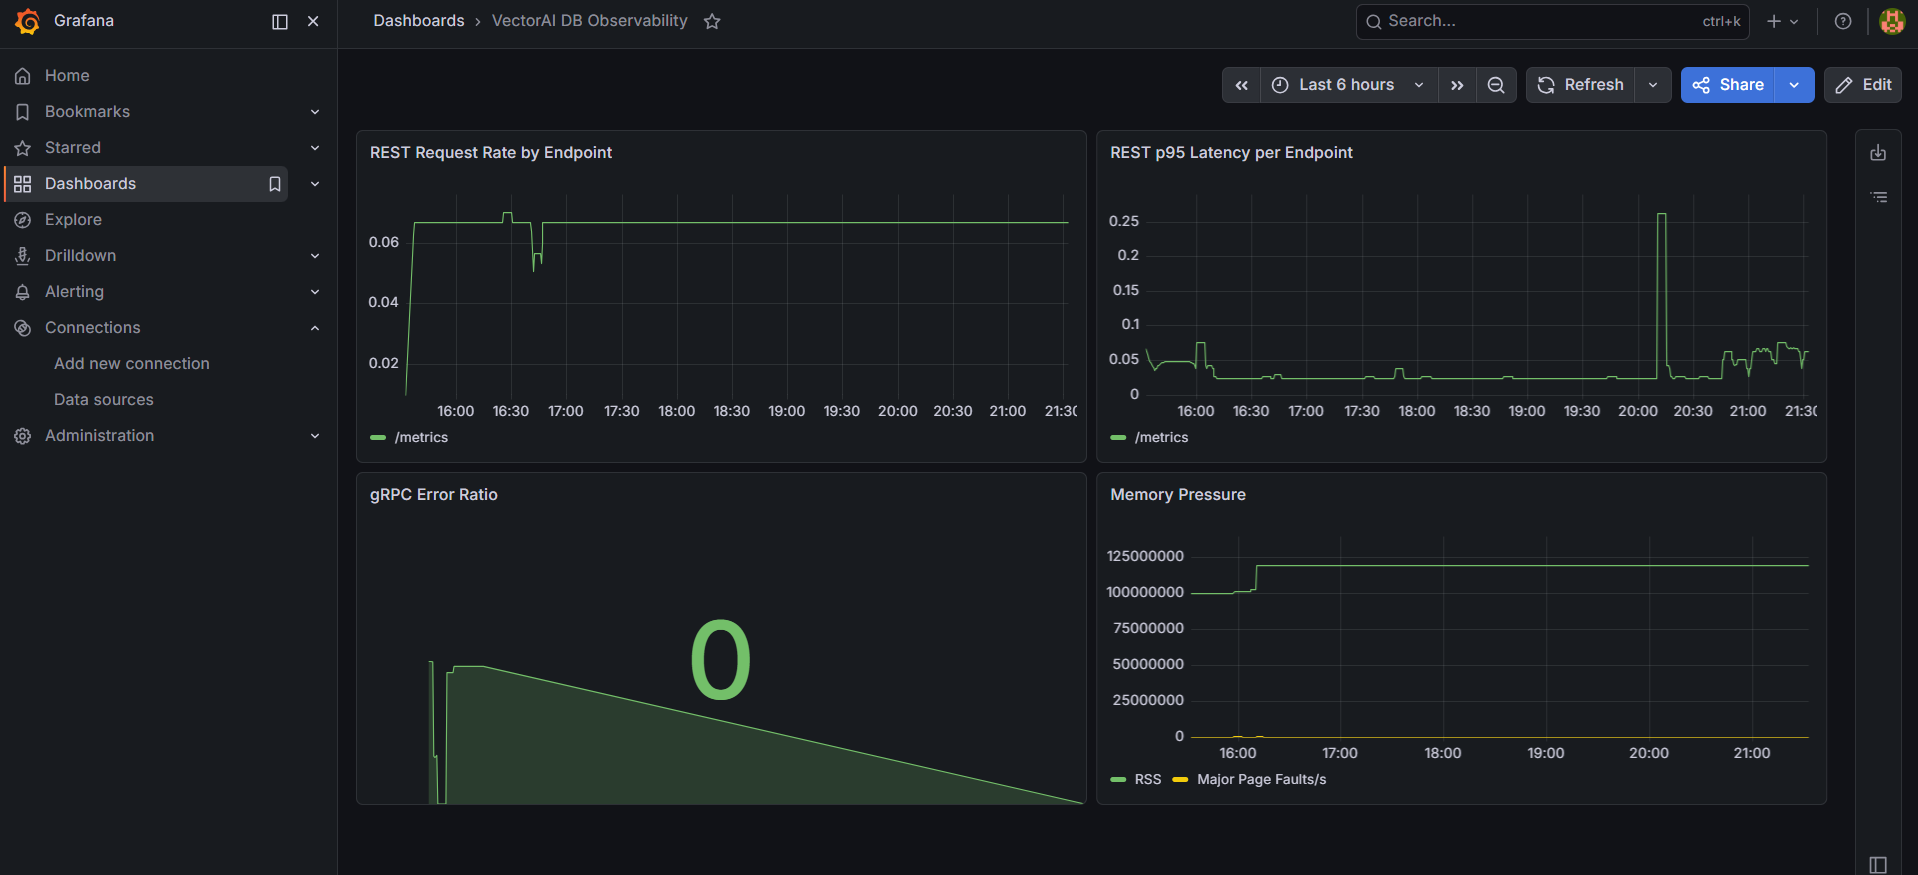Open Alerting in the sidebar
The image size is (1918, 875).
point(74,292)
